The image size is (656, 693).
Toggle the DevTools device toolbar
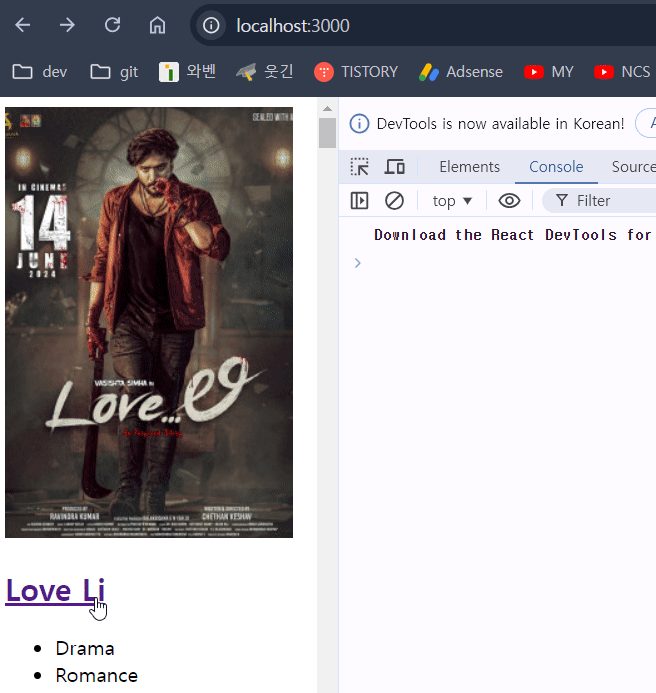pos(395,167)
